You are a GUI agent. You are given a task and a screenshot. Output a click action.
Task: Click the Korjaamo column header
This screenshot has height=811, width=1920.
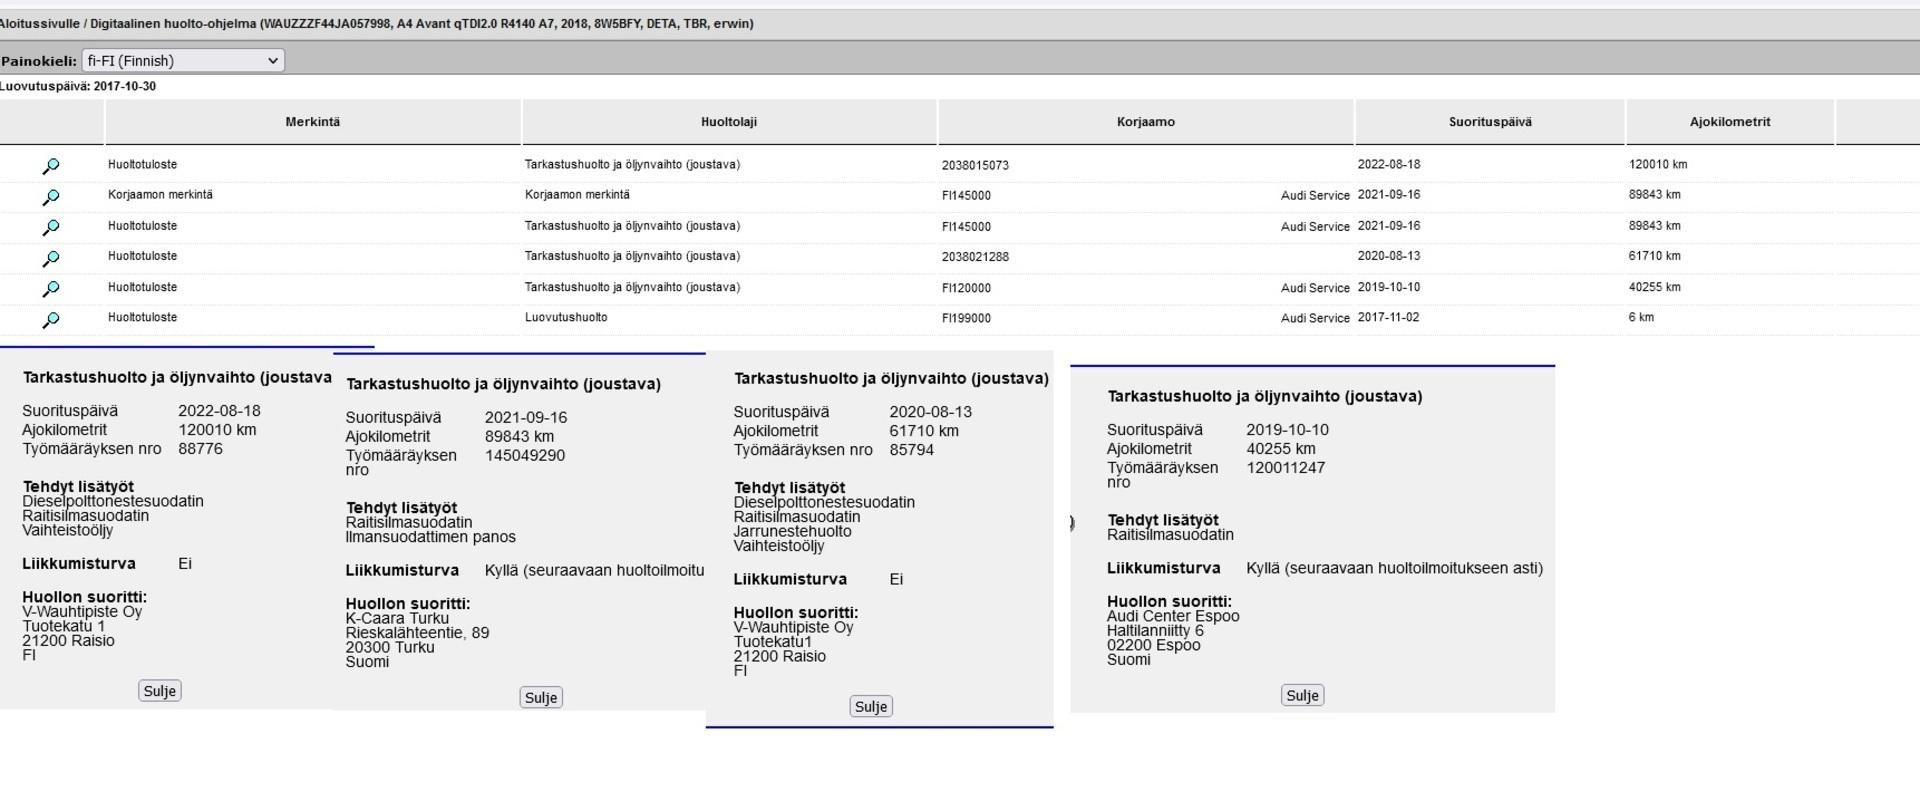tap(1146, 122)
